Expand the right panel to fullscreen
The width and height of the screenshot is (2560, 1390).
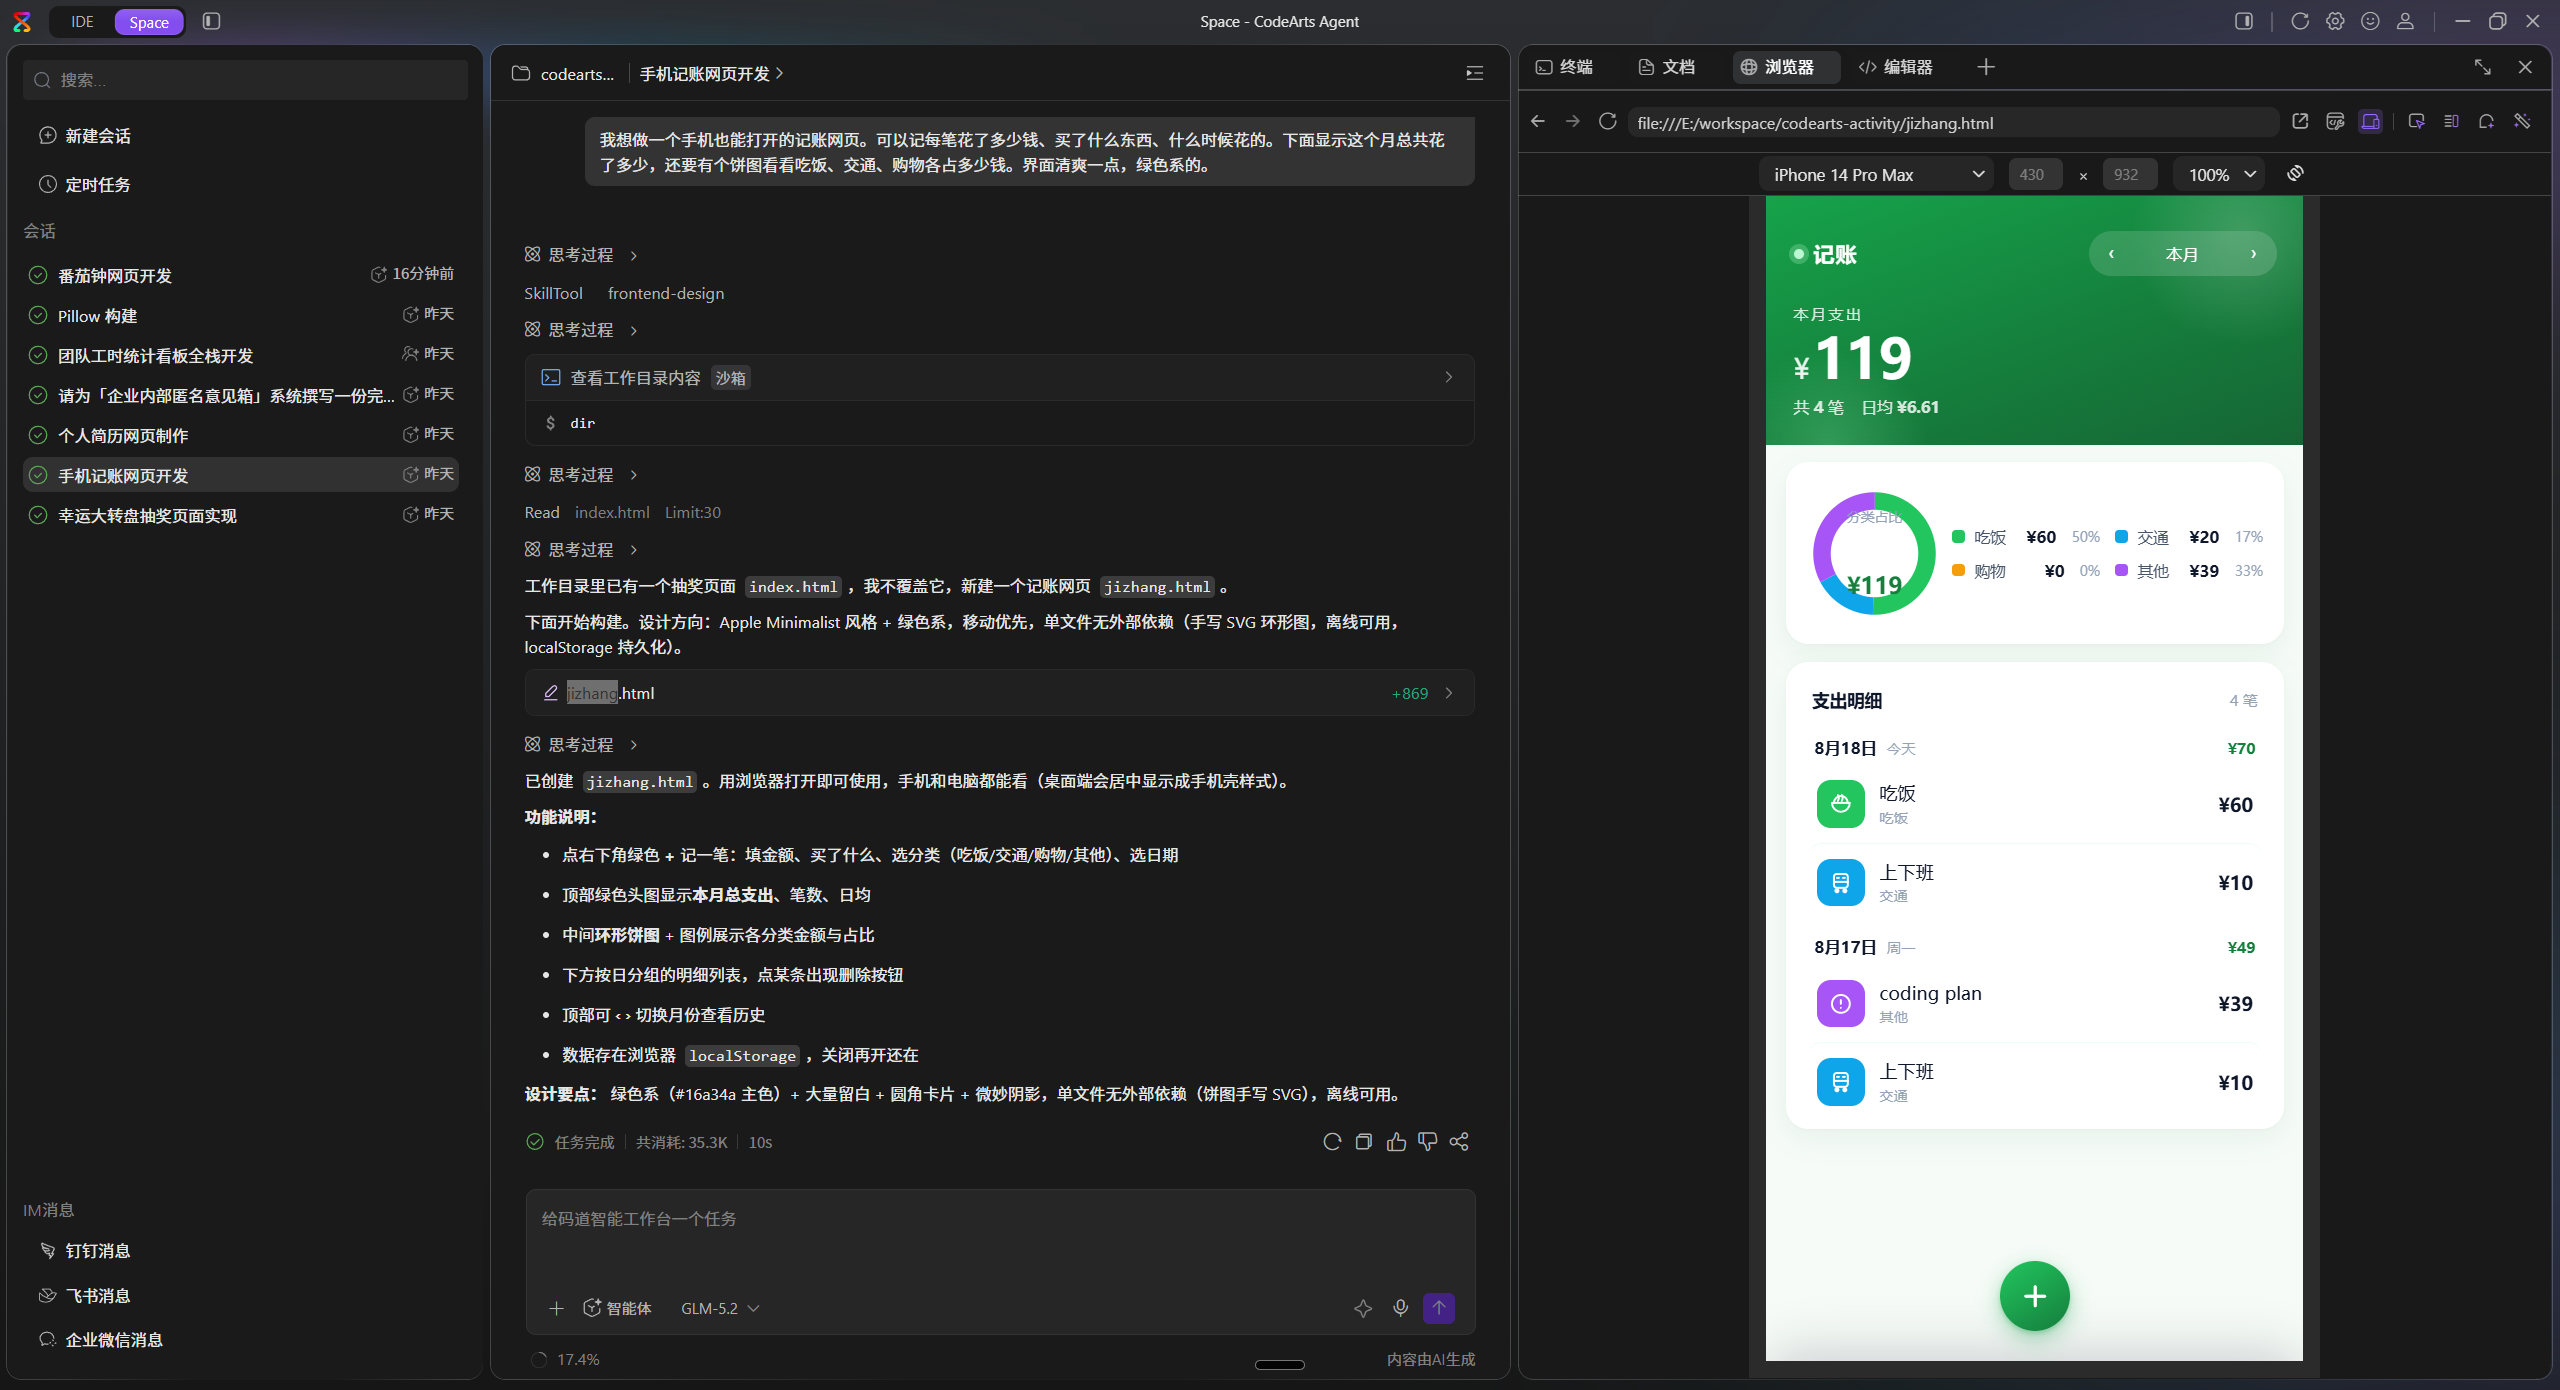[2482, 67]
